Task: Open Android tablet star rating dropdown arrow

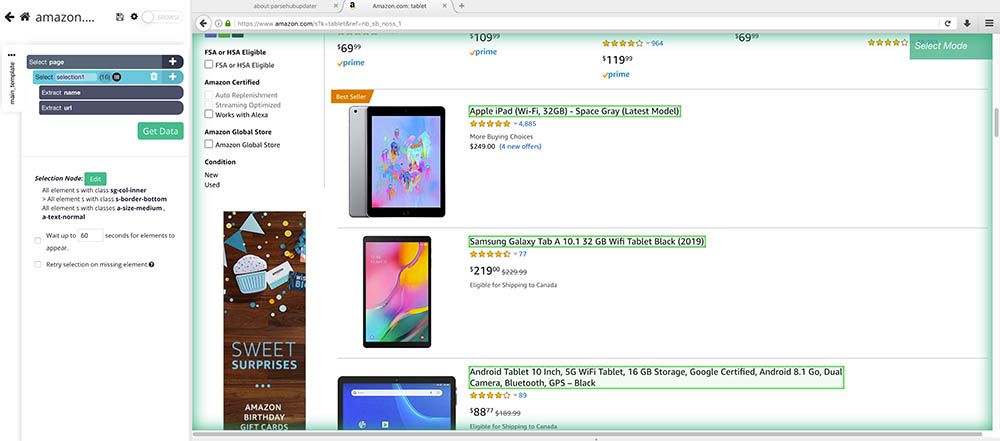Action: [515, 396]
